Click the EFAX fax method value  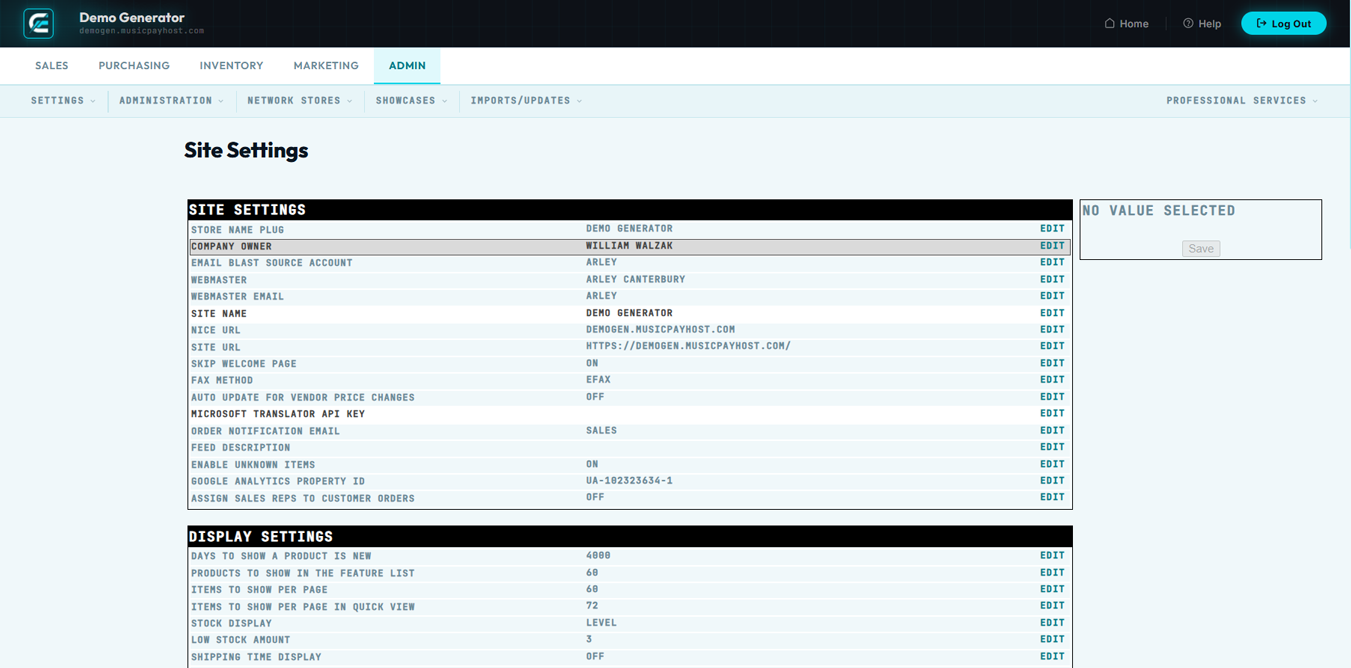598,380
